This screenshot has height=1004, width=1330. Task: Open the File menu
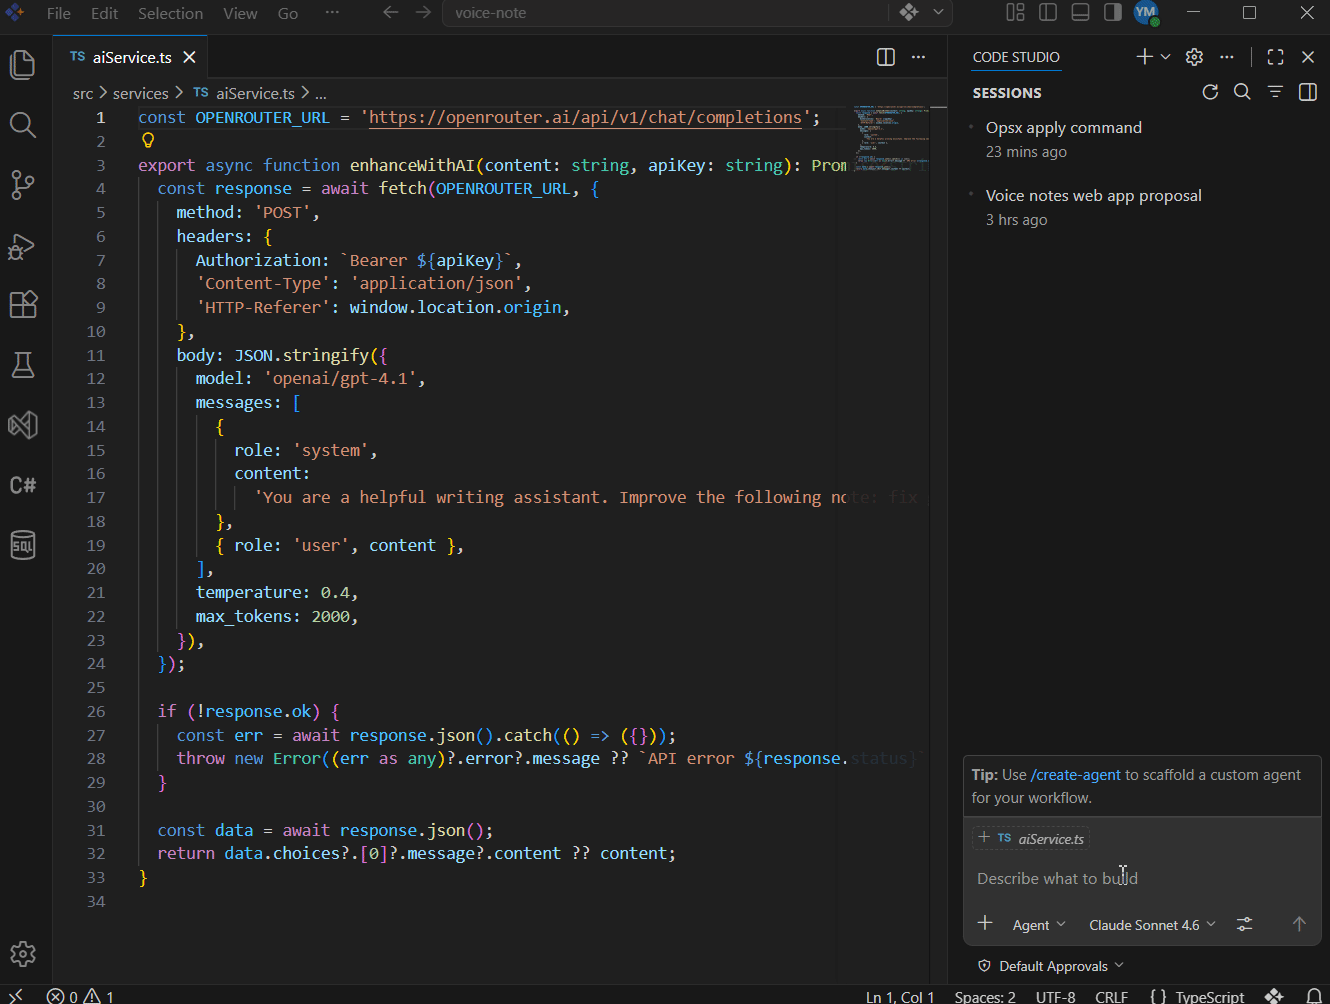point(59,13)
